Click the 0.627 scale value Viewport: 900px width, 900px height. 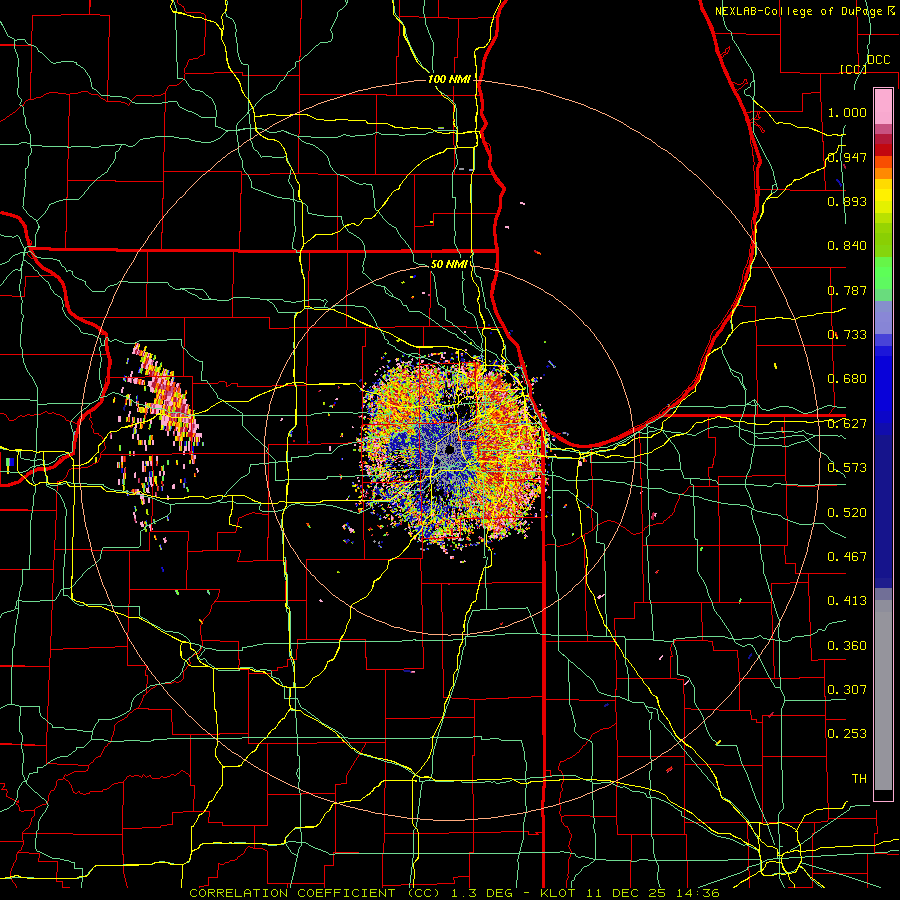click(x=847, y=424)
